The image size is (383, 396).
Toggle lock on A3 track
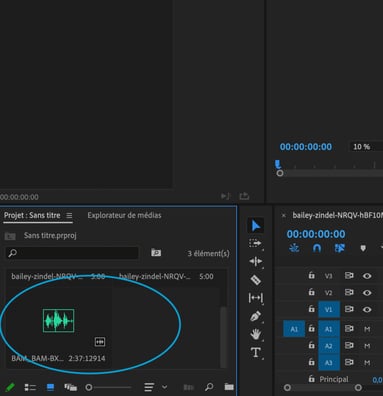[311, 361]
